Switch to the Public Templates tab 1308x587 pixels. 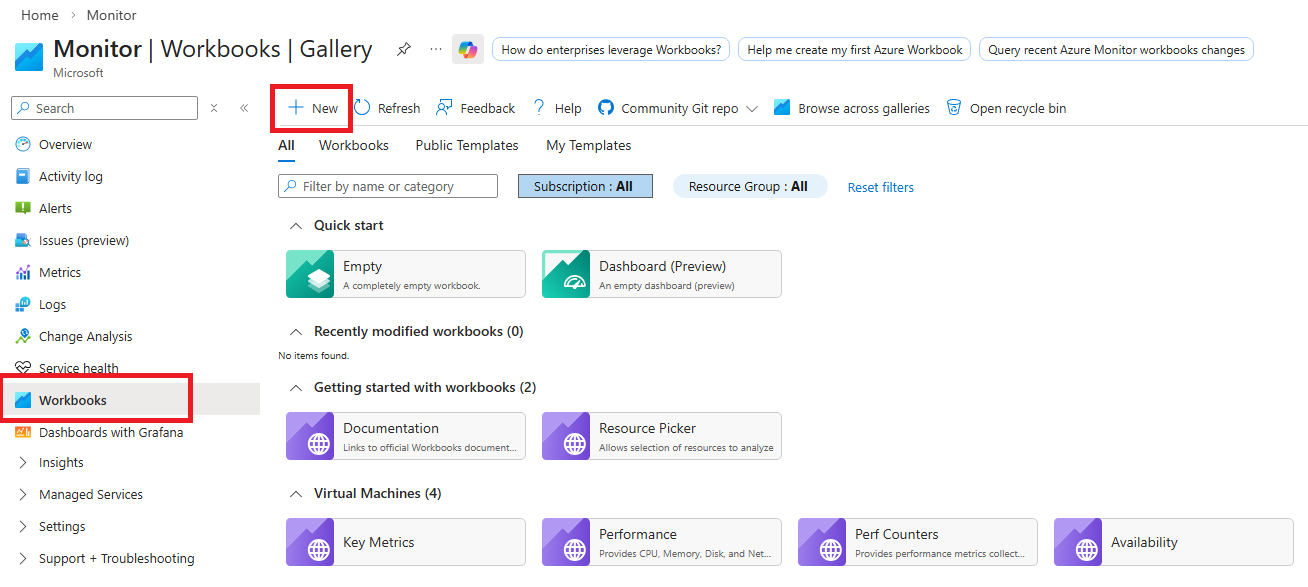pos(466,145)
